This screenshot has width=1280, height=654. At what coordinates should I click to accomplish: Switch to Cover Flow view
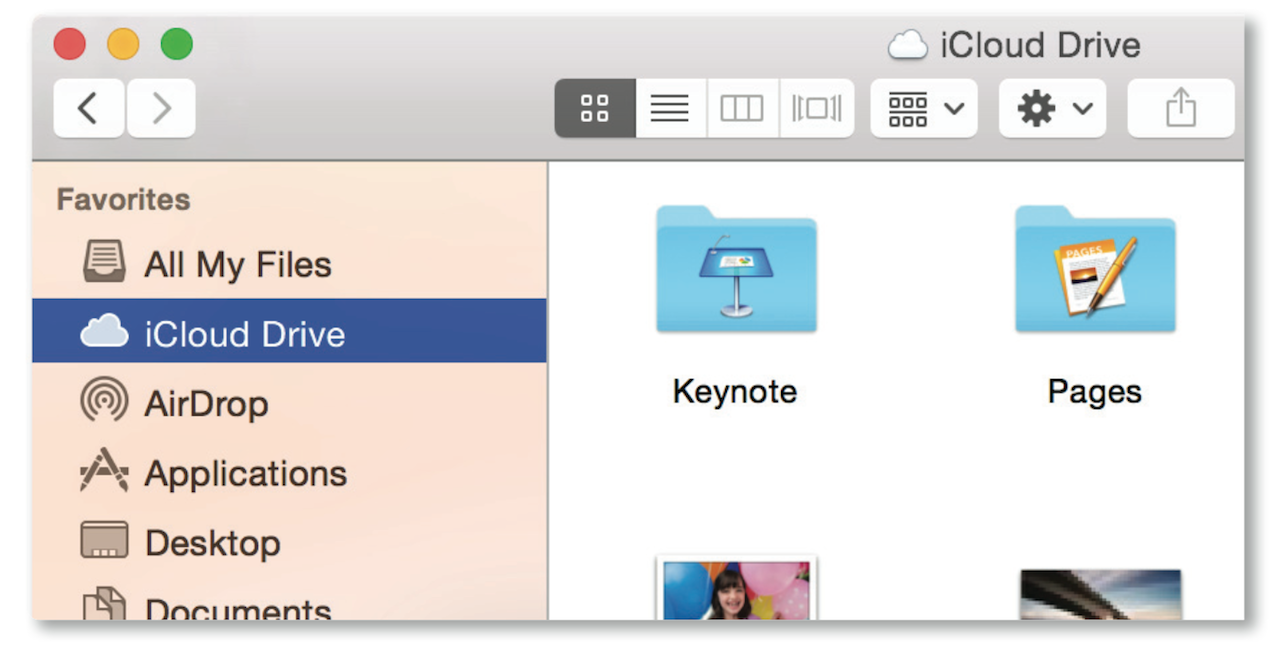[x=817, y=108]
